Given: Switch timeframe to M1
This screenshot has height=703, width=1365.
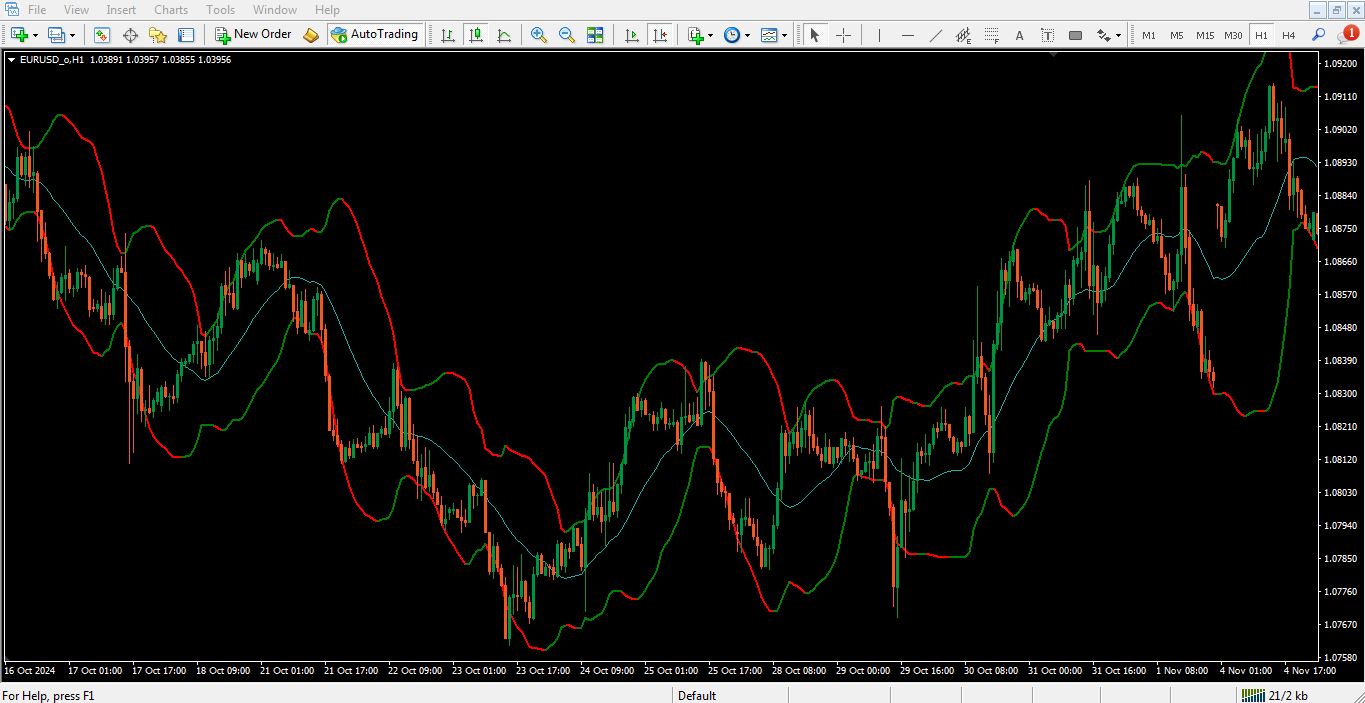Looking at the screenshot, I should 1149,35.
